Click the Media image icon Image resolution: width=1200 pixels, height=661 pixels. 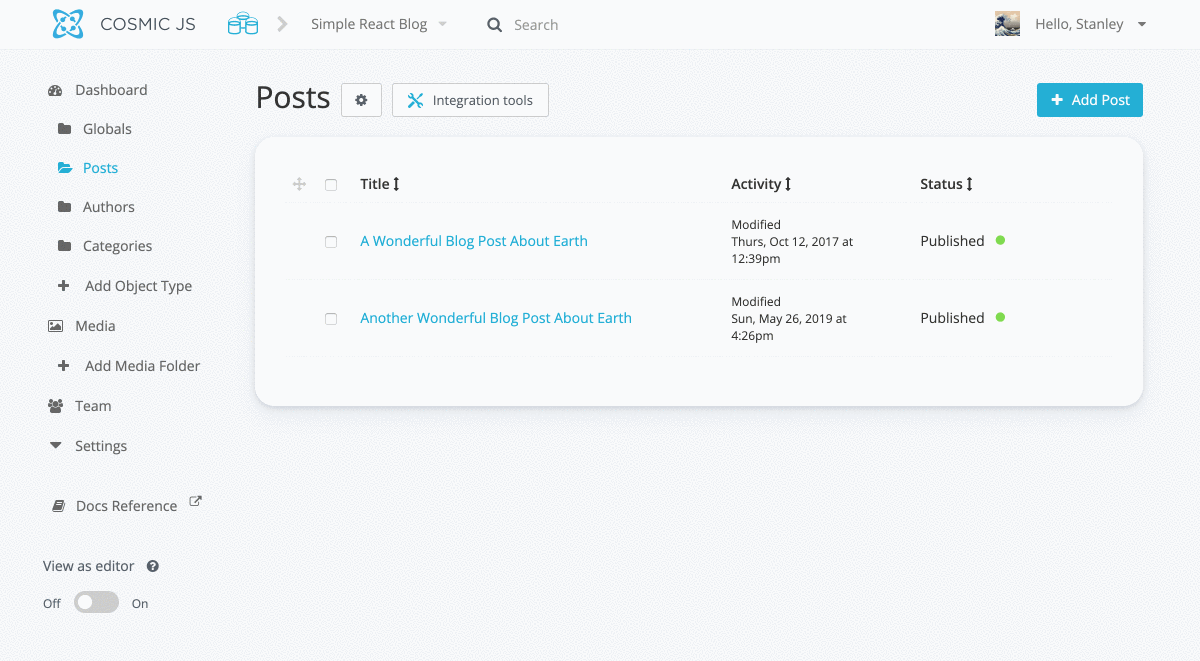click(x=55, y=326)
